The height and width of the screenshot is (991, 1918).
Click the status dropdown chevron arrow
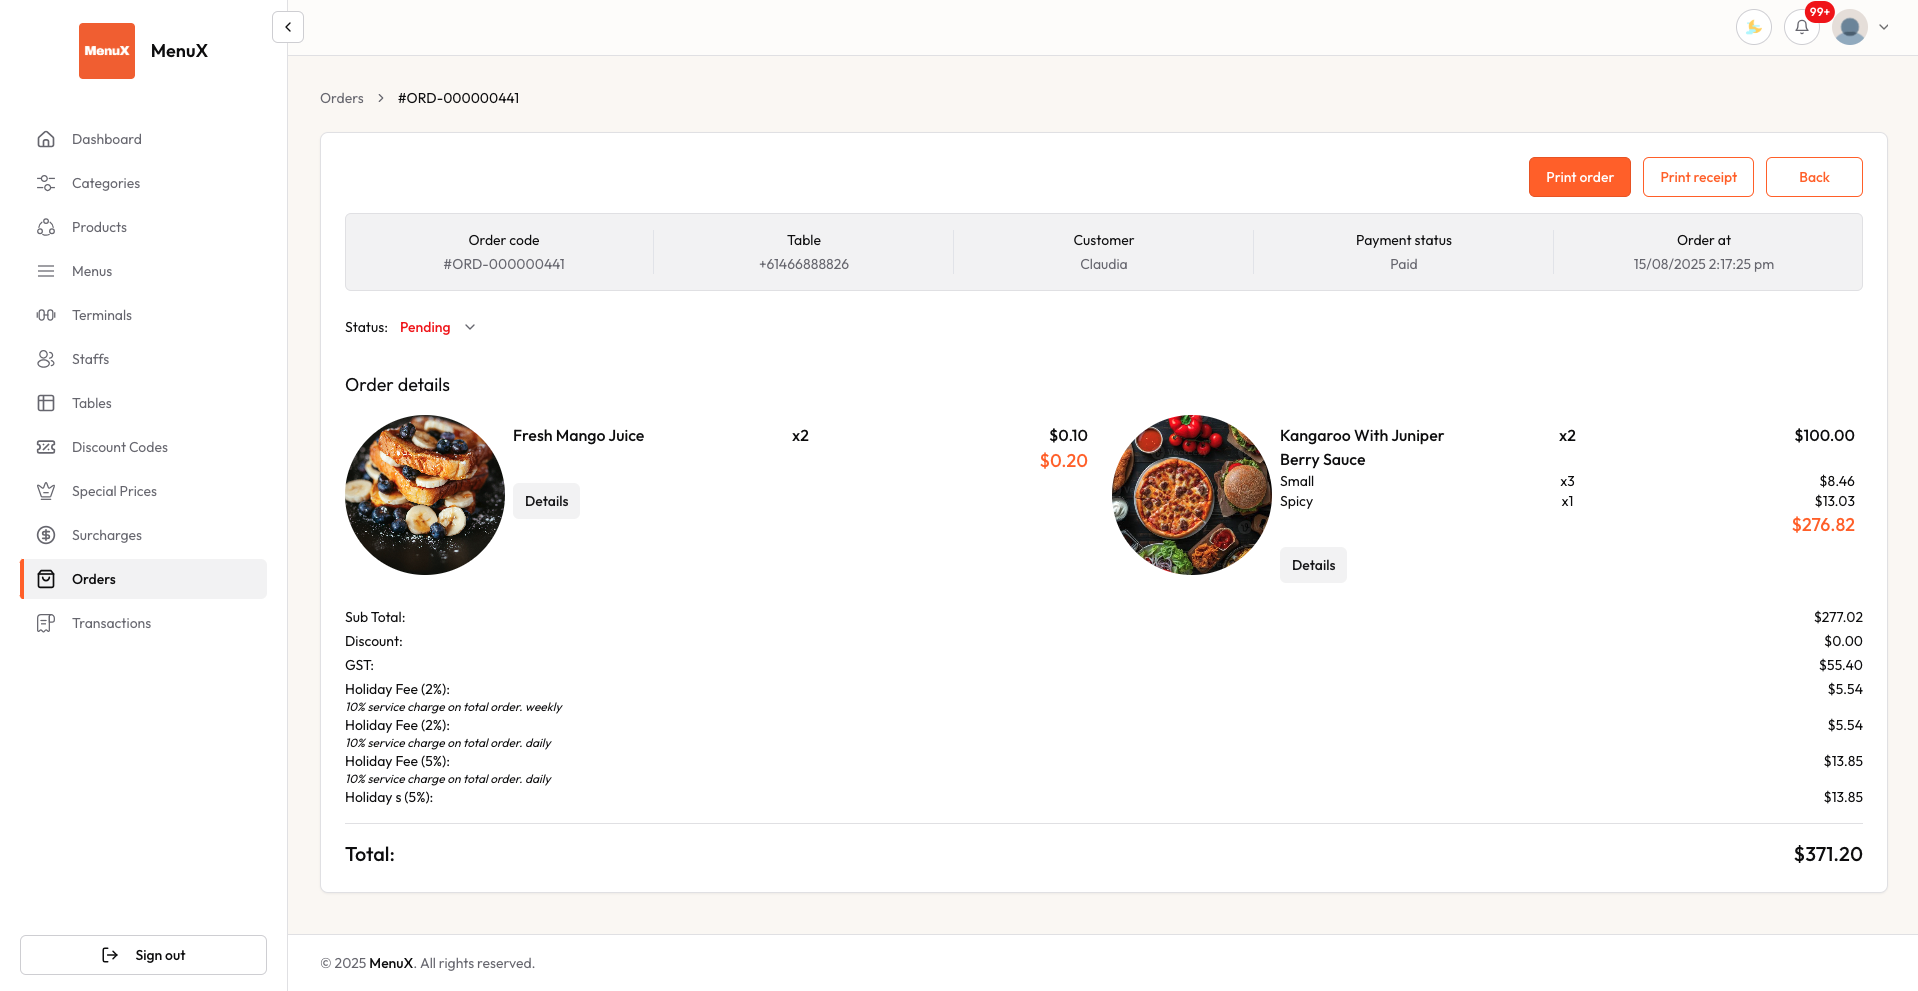click(x=470, y=327)
